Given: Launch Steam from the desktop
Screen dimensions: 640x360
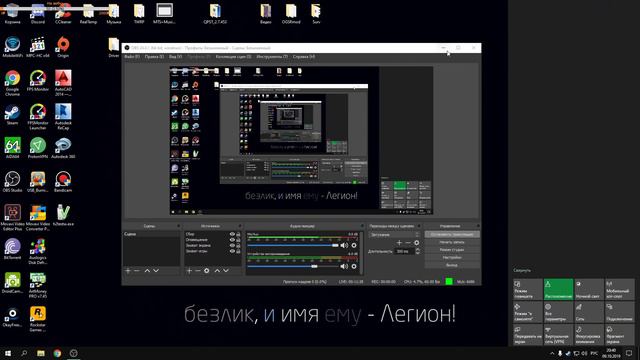Looking at the screenshot, I should 12,115.
